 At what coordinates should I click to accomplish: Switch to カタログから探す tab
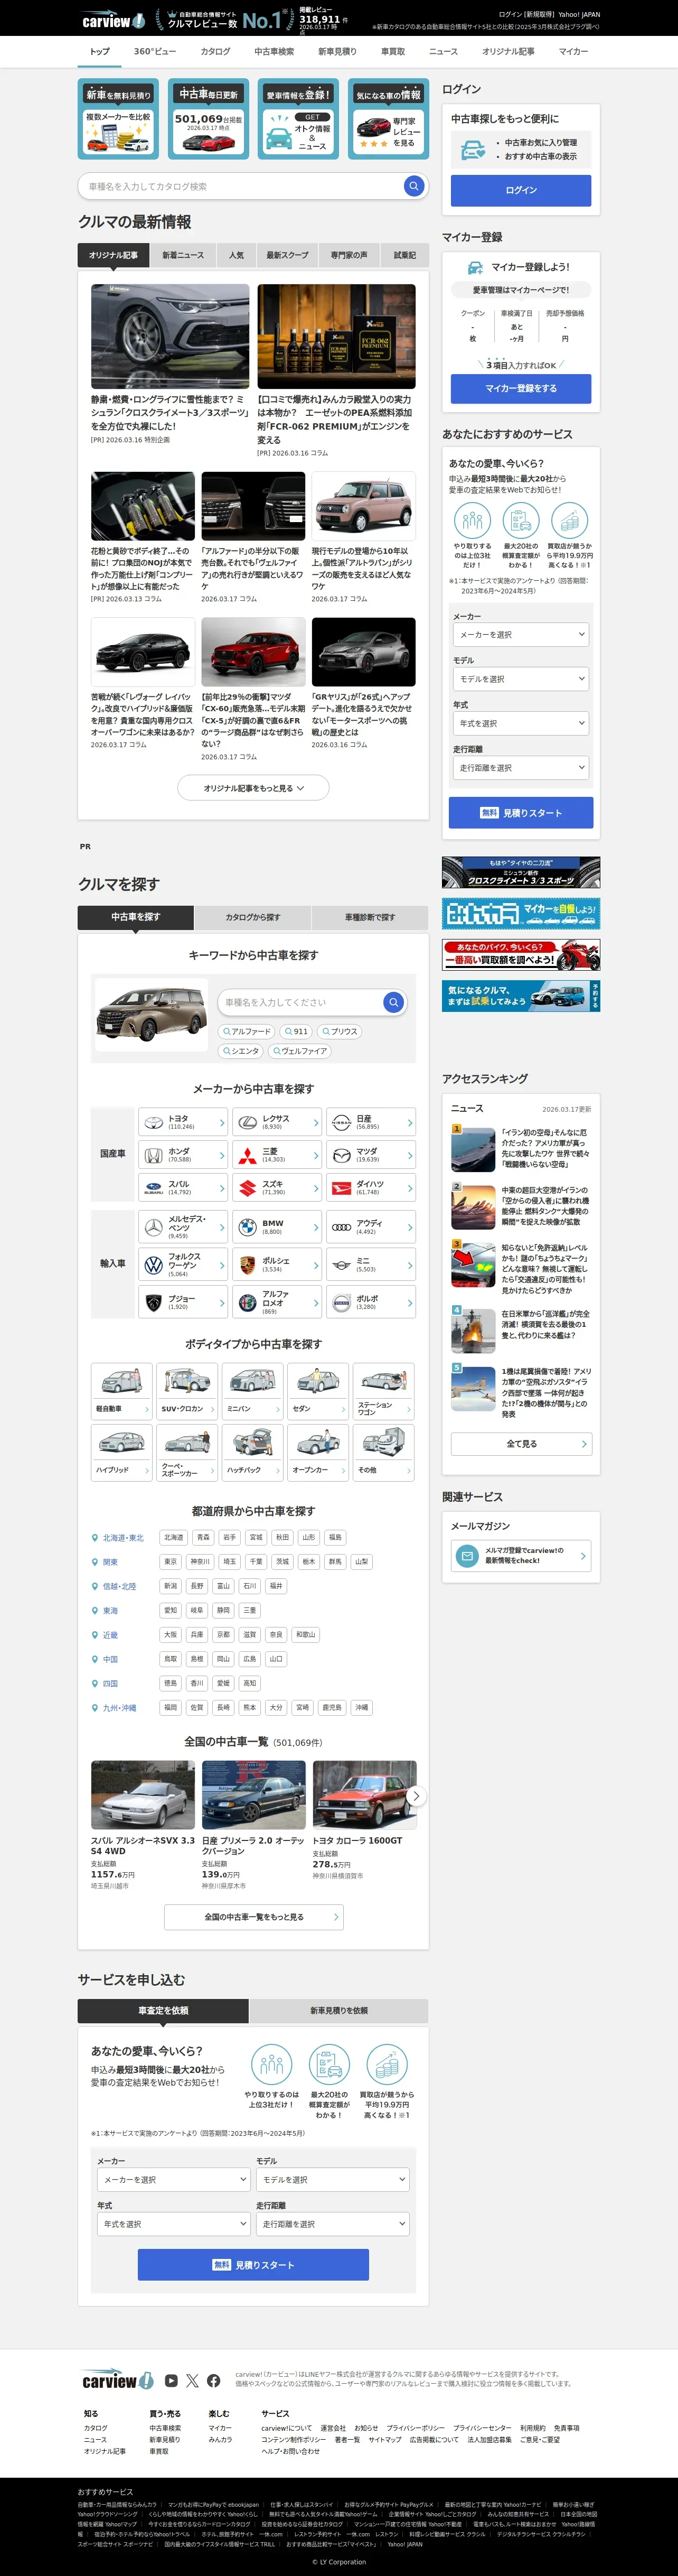253,917
